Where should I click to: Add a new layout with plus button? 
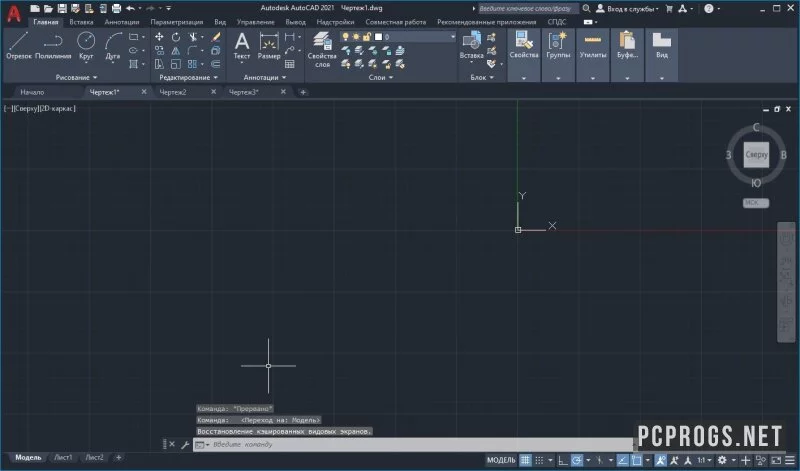[118, 457]
